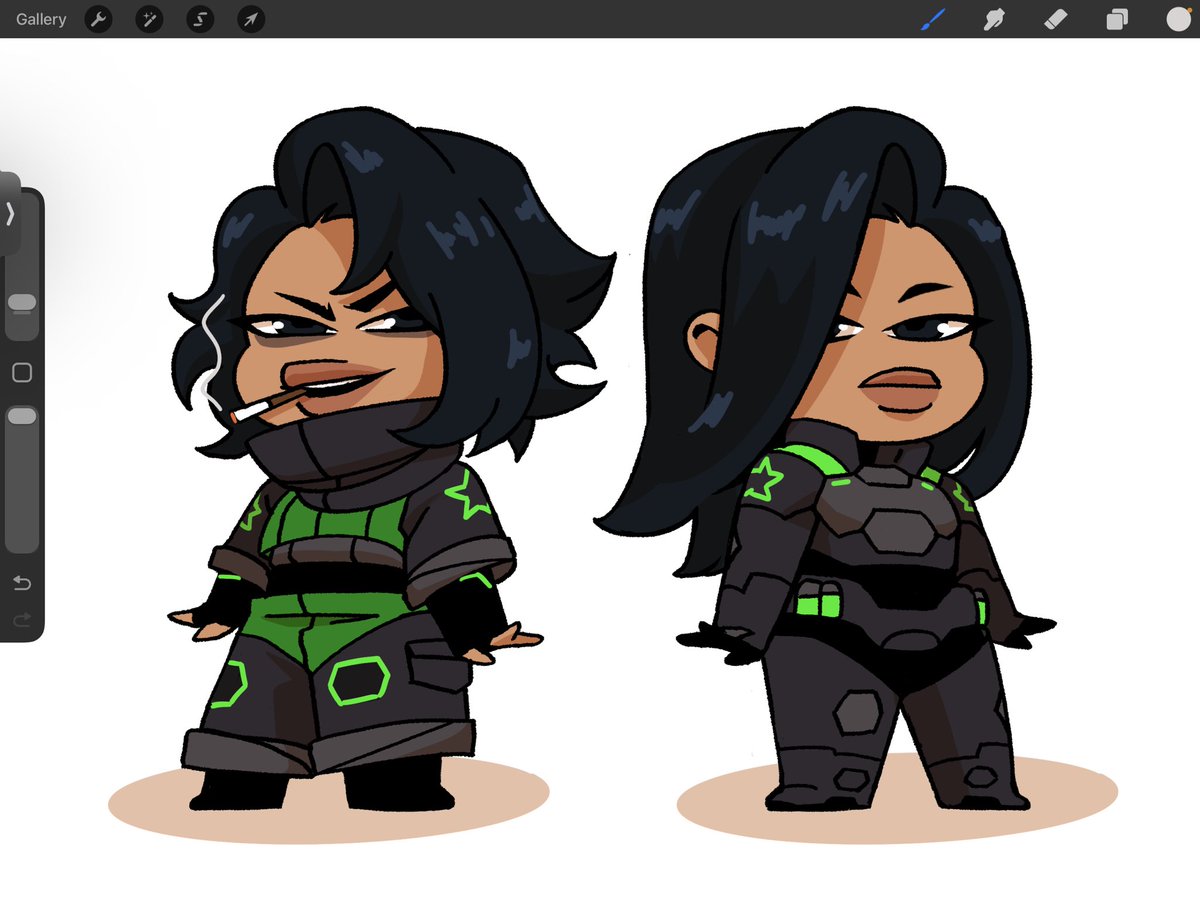Open the Selection tool

[x=200, y=19]
